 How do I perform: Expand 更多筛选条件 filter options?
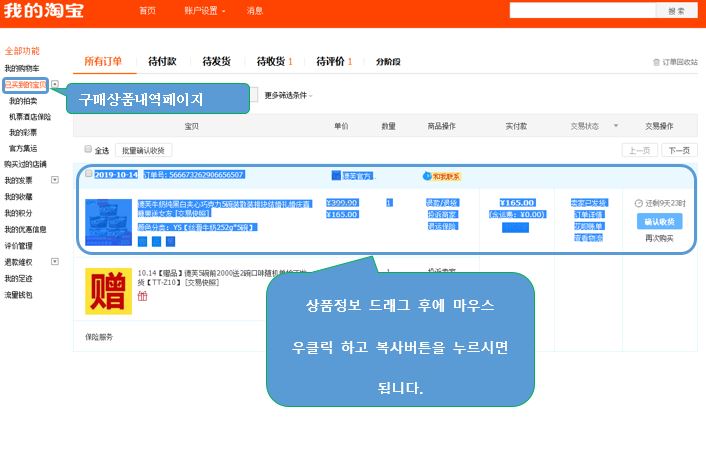(x=288, y=95)
